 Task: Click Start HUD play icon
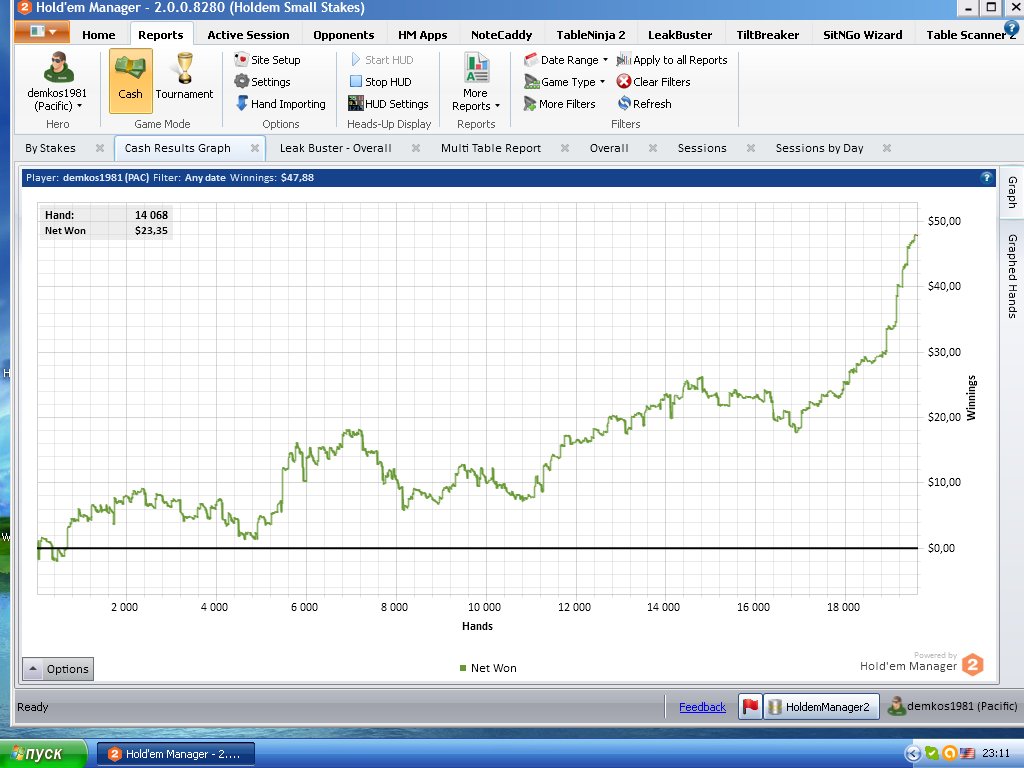point(355,59)
